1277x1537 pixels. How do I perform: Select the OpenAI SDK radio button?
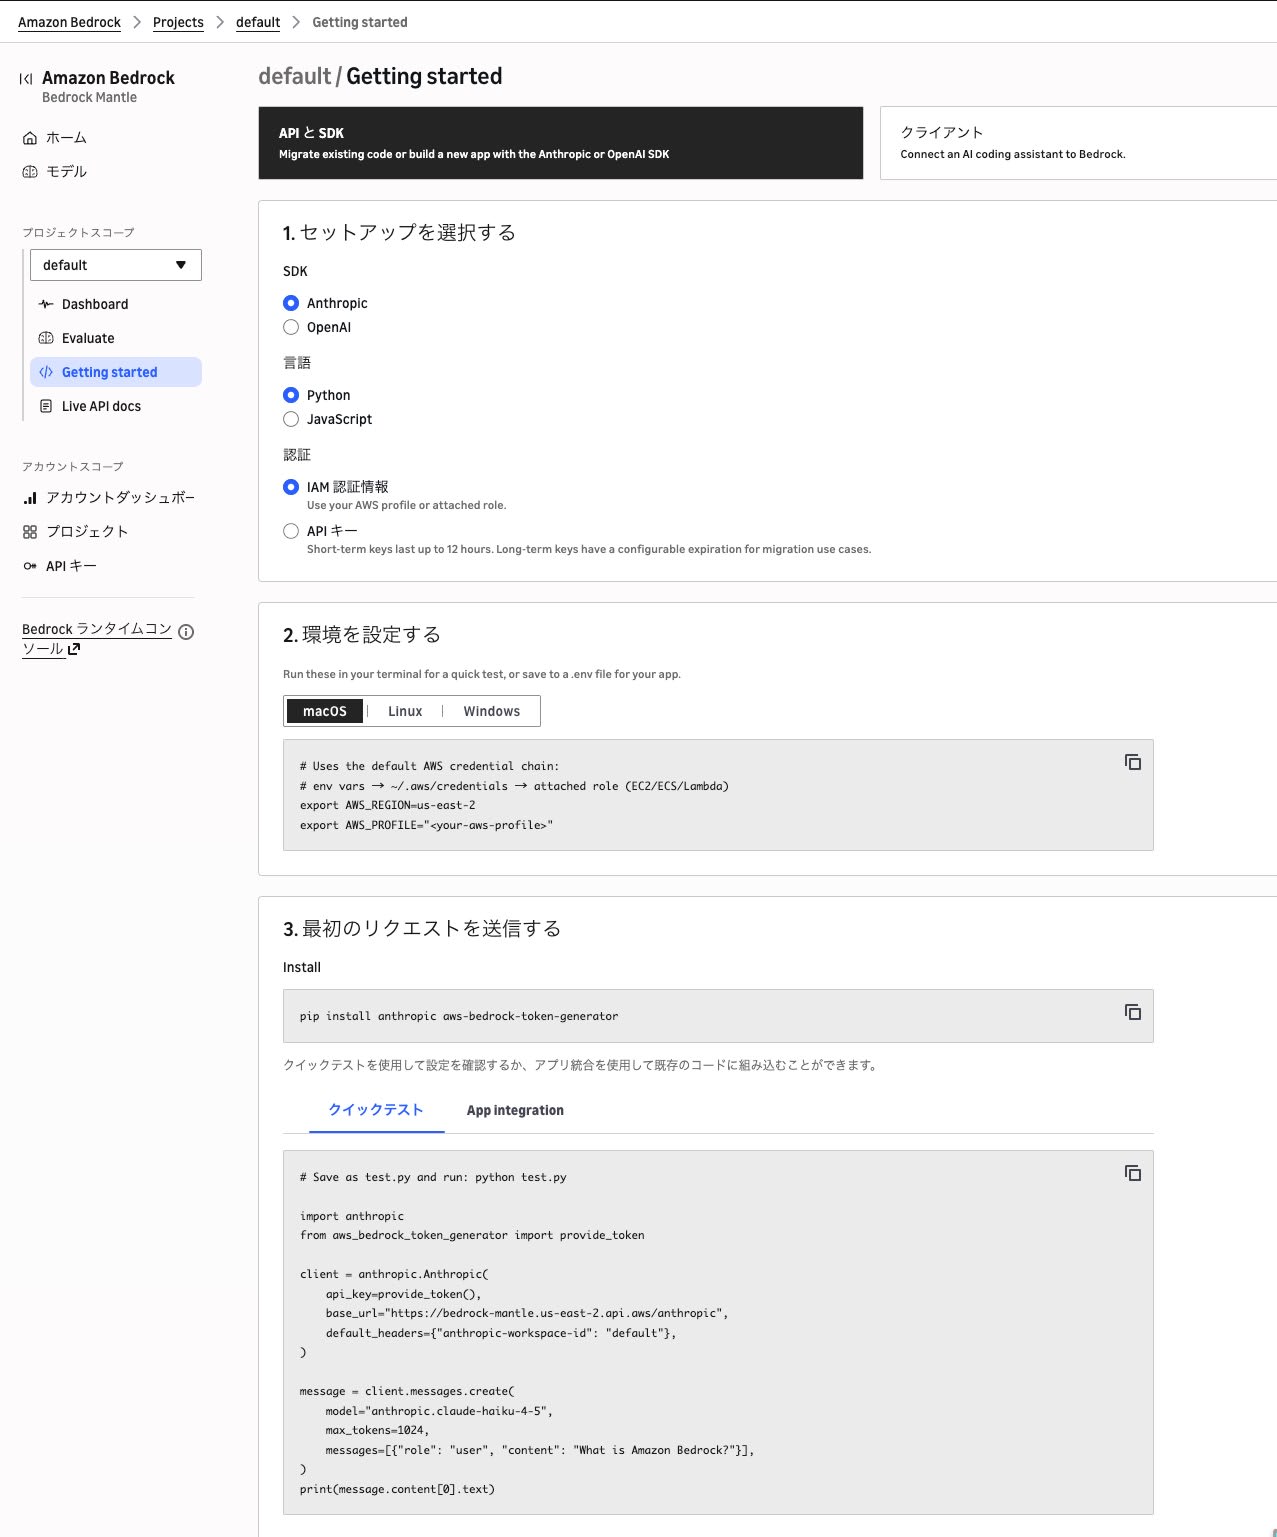click(291, 327)
